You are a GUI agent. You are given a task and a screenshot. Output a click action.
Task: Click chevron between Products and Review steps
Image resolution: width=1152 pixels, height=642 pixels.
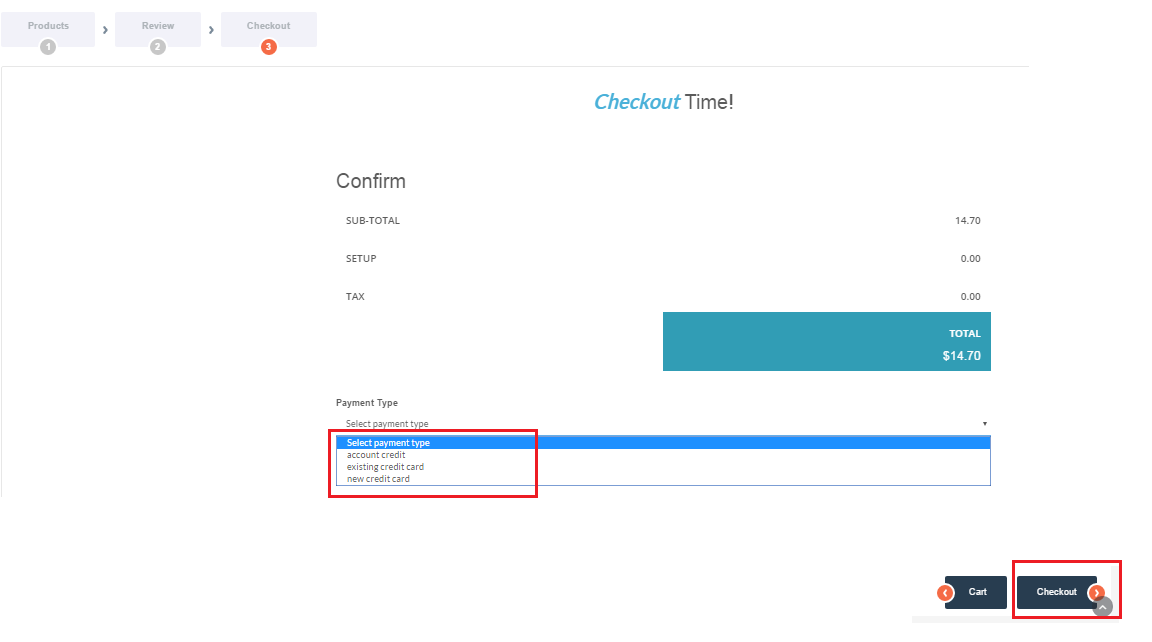(105, 30)
